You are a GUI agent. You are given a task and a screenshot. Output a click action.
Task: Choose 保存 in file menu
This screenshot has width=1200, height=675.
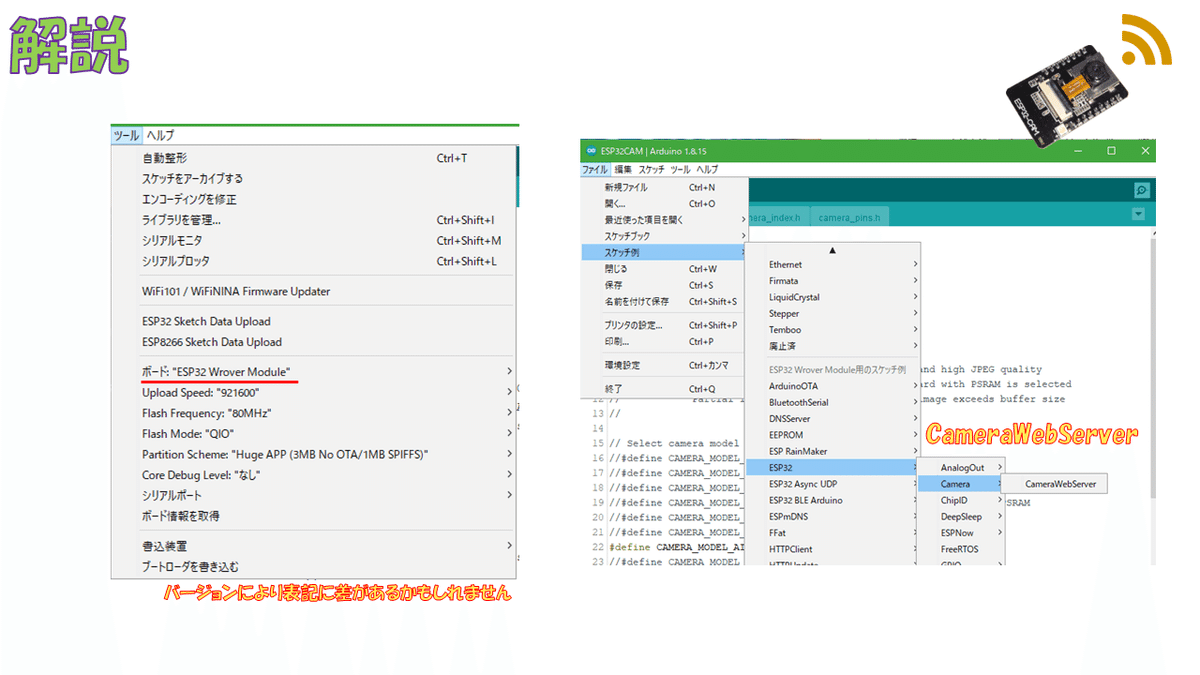(664, 285)
